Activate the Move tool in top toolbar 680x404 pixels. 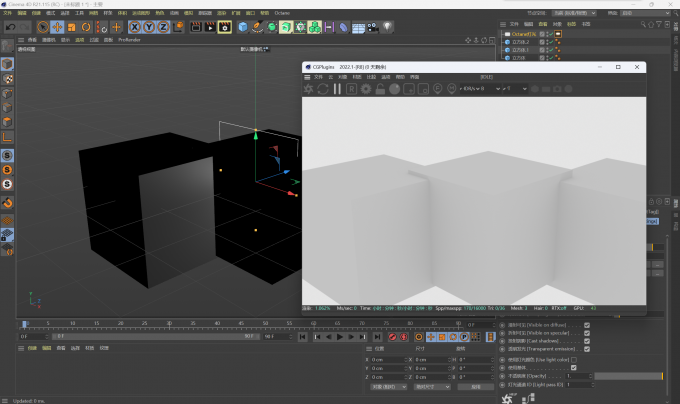tap(57, 27)
